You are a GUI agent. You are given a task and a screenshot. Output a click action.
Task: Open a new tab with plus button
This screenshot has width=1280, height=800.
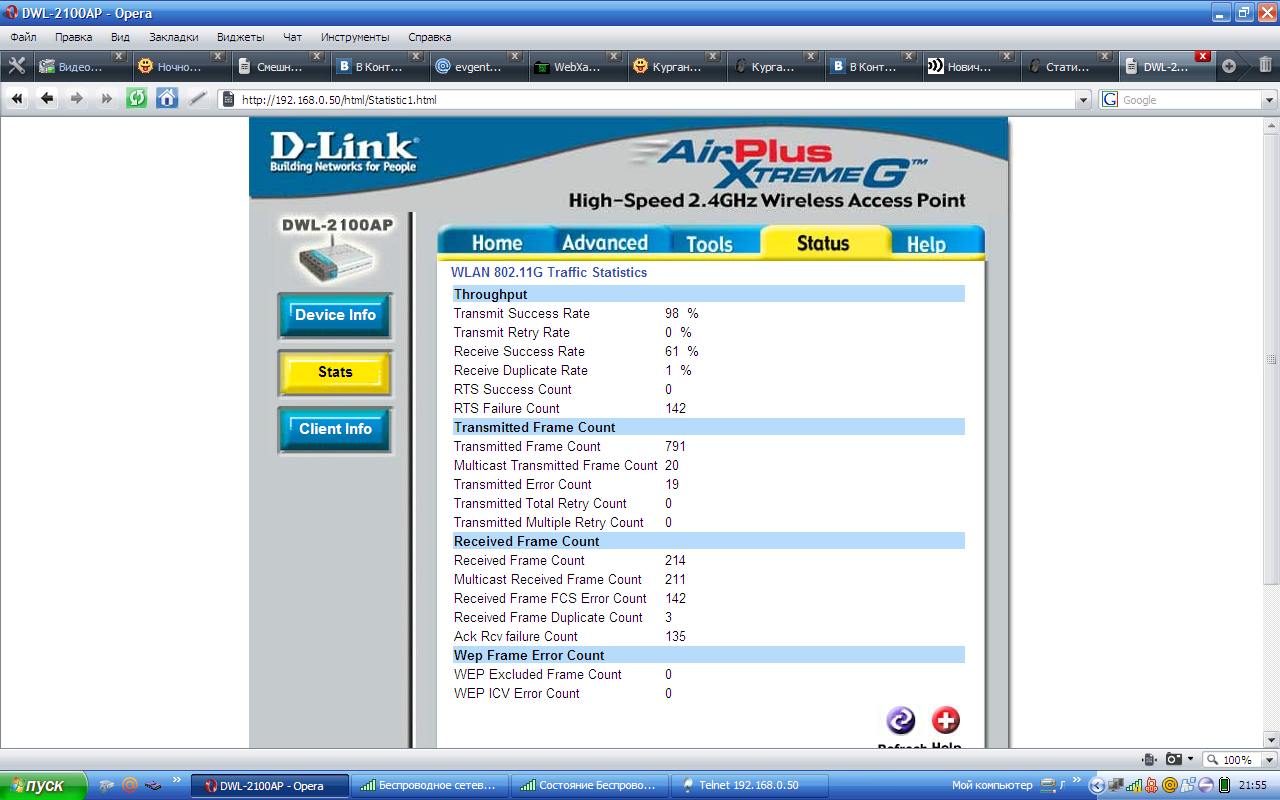(x=1229, y=66)
